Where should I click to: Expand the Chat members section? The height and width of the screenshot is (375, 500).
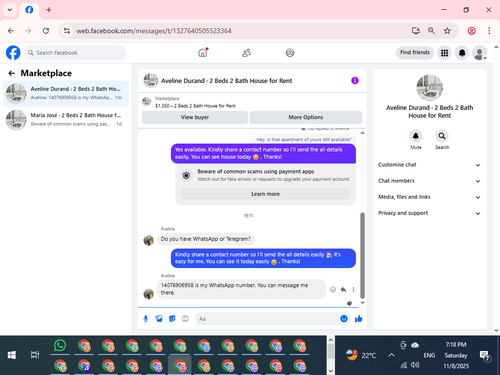point(430,181)
